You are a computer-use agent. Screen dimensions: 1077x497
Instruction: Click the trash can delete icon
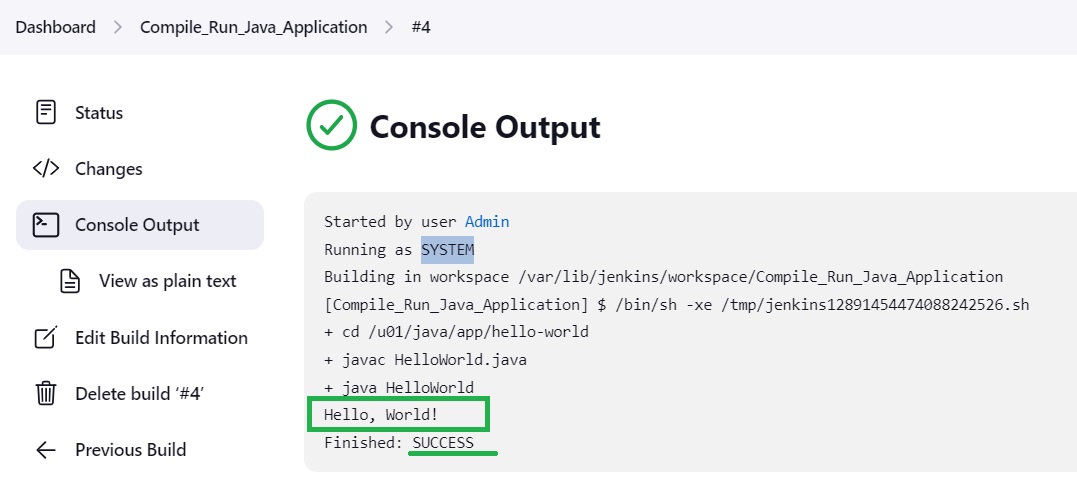click(45, 393)
